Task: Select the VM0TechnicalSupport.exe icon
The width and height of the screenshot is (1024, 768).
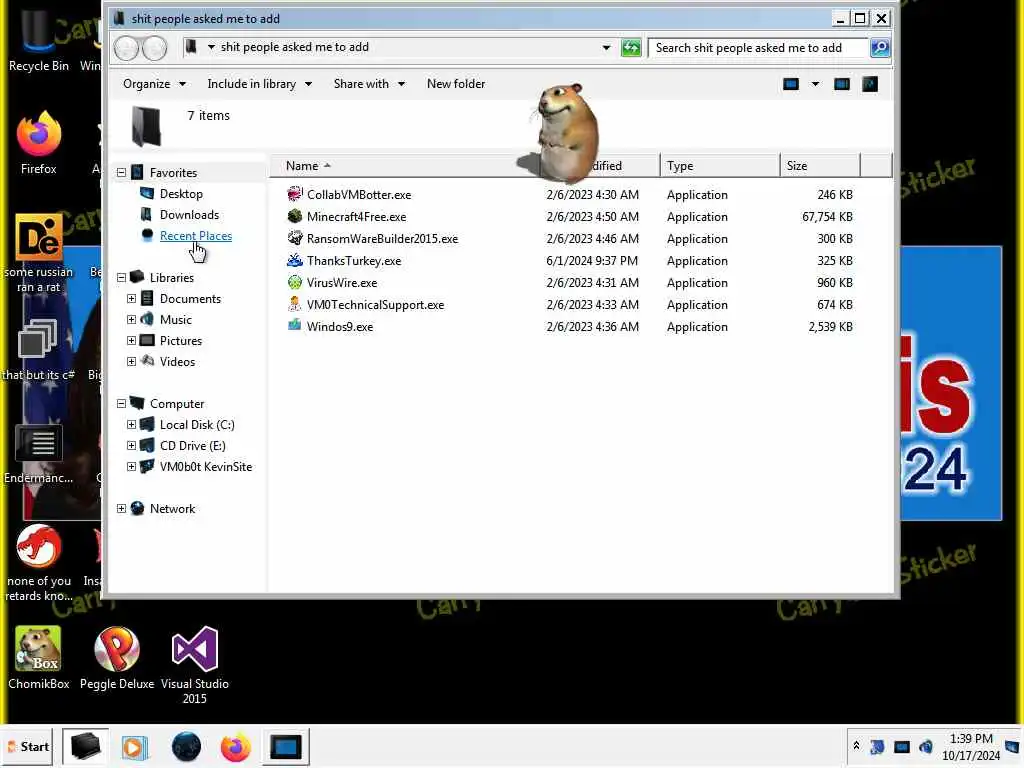Action: [x=295, y=304]
